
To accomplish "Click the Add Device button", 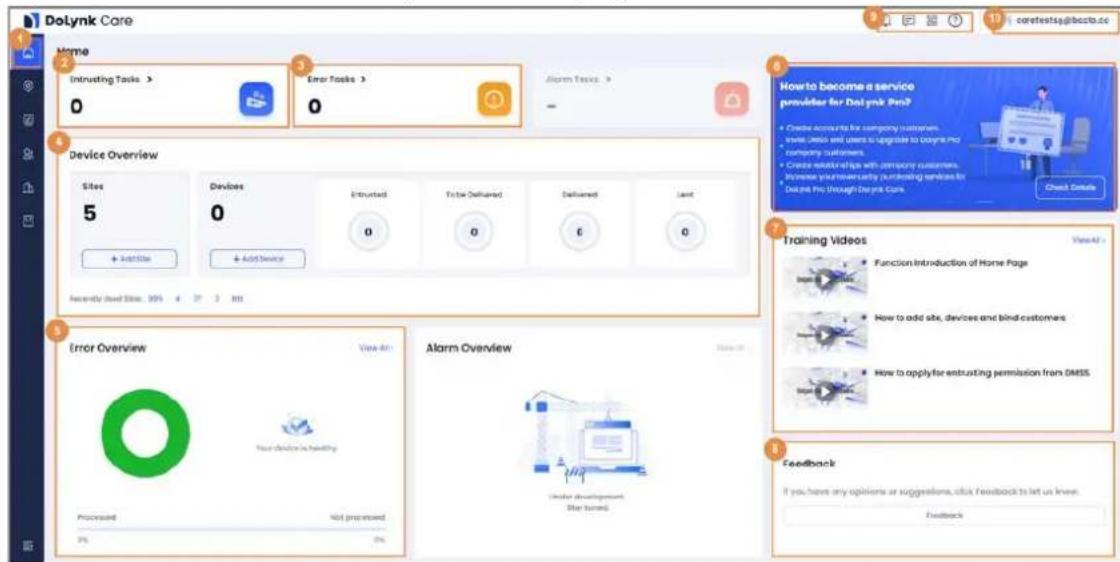I will pyautogui.click(x=257, y=259).
